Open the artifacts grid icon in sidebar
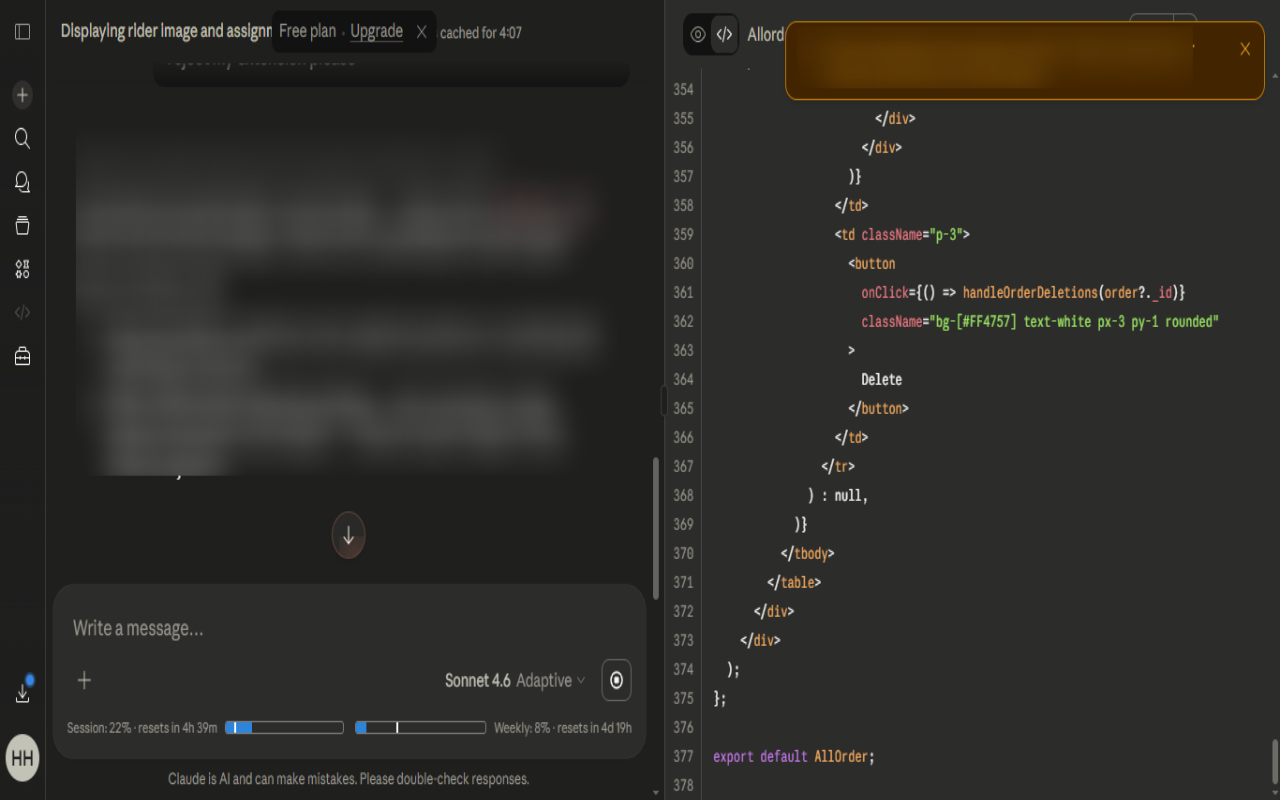The width and height of the screenshot is (1280, 800). [22, 269]
